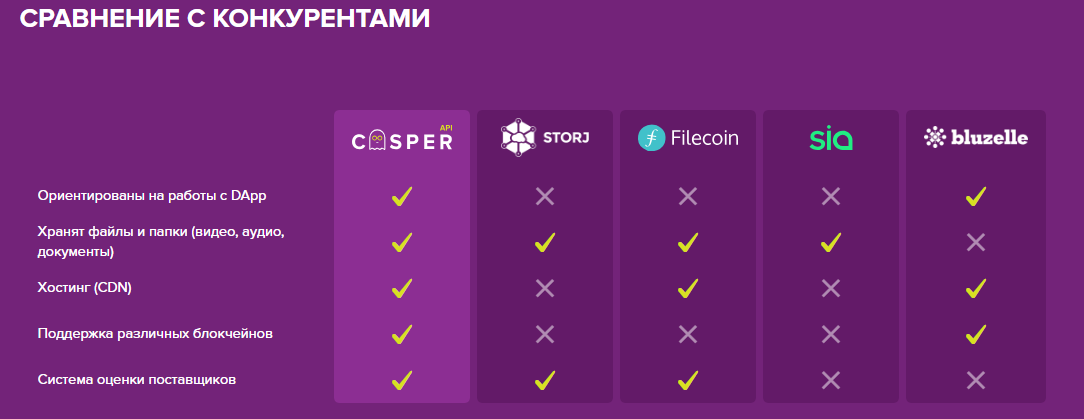
Task: Click Filecoin checkmark in Хостинг (CDN) row
Action: click(687, 288)
